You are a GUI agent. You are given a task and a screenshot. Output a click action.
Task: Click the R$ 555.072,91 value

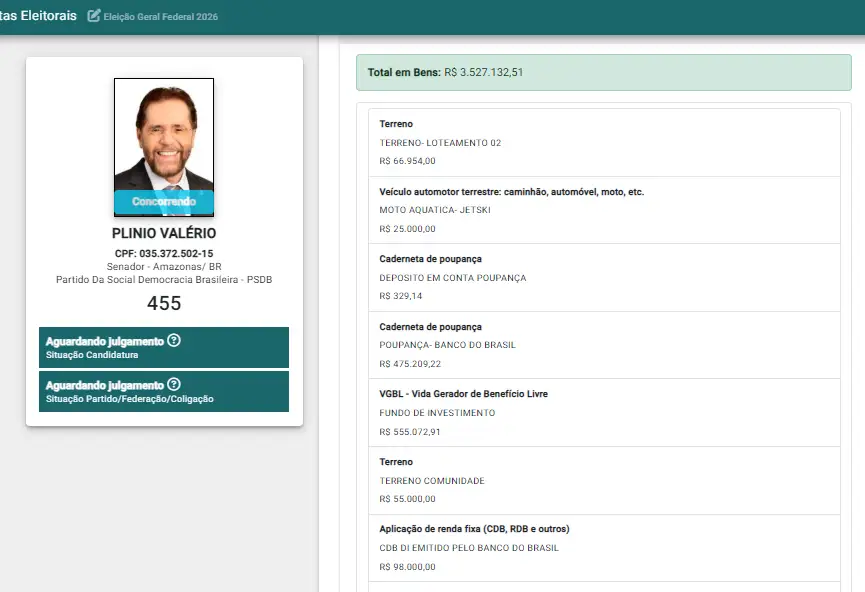[x=410, y=432]
